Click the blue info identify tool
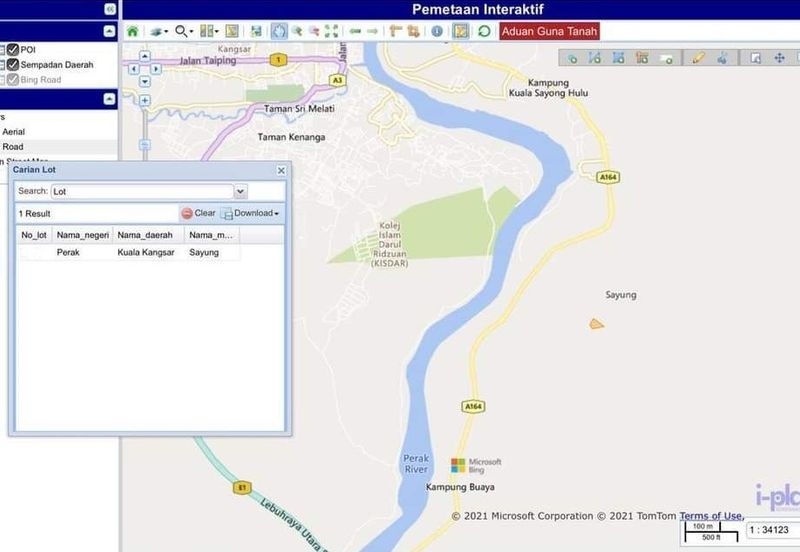The height and width of the screenshot is (552, 800). pos(437,31)
